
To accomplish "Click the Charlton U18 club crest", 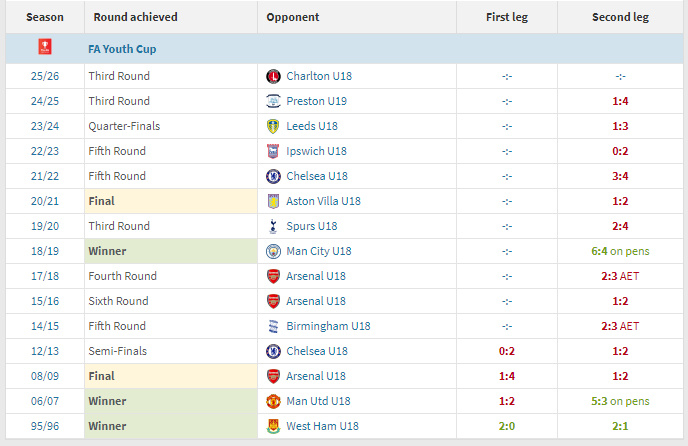I will pyautogui.click(x=273, y=76).
